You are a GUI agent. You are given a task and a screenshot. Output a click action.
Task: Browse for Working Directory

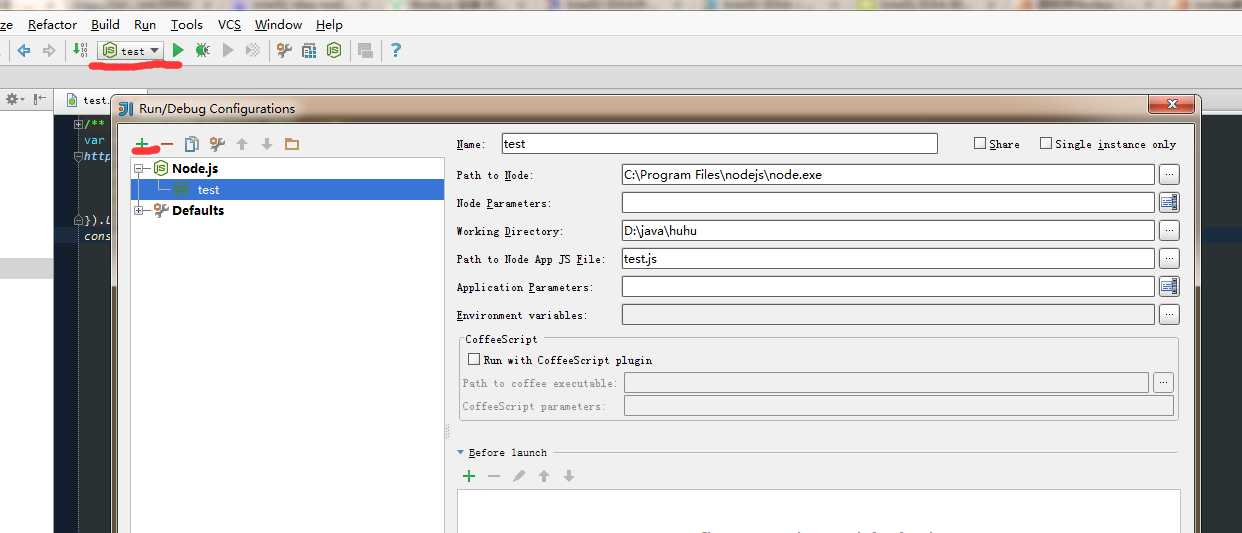pos(1169,231)
